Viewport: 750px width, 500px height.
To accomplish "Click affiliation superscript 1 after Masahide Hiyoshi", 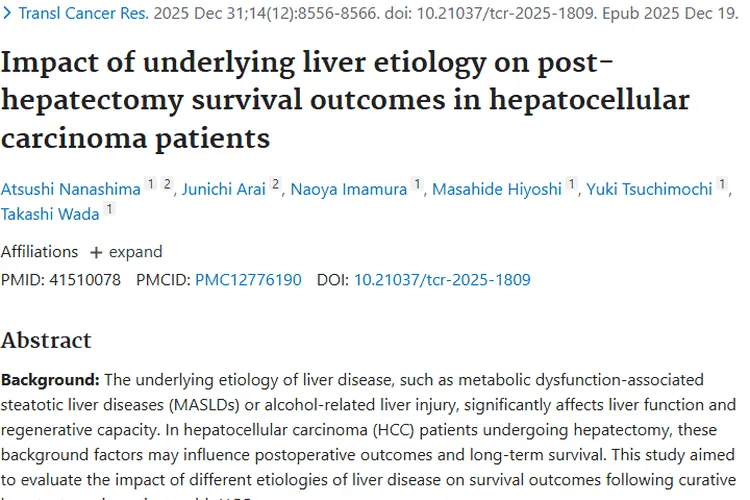I will point(572,184).
